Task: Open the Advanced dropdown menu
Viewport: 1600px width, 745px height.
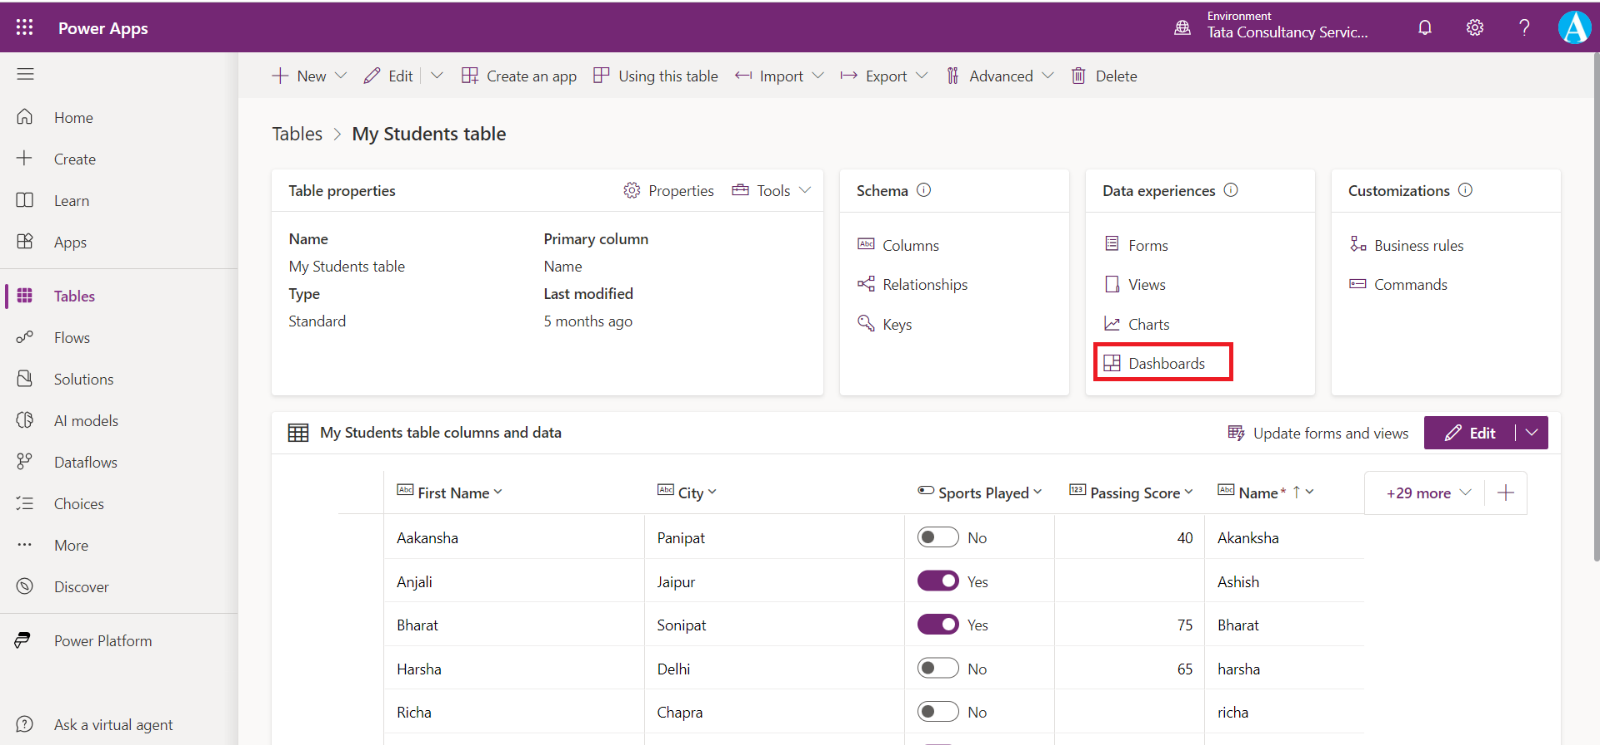Action: pos(1000,76)
